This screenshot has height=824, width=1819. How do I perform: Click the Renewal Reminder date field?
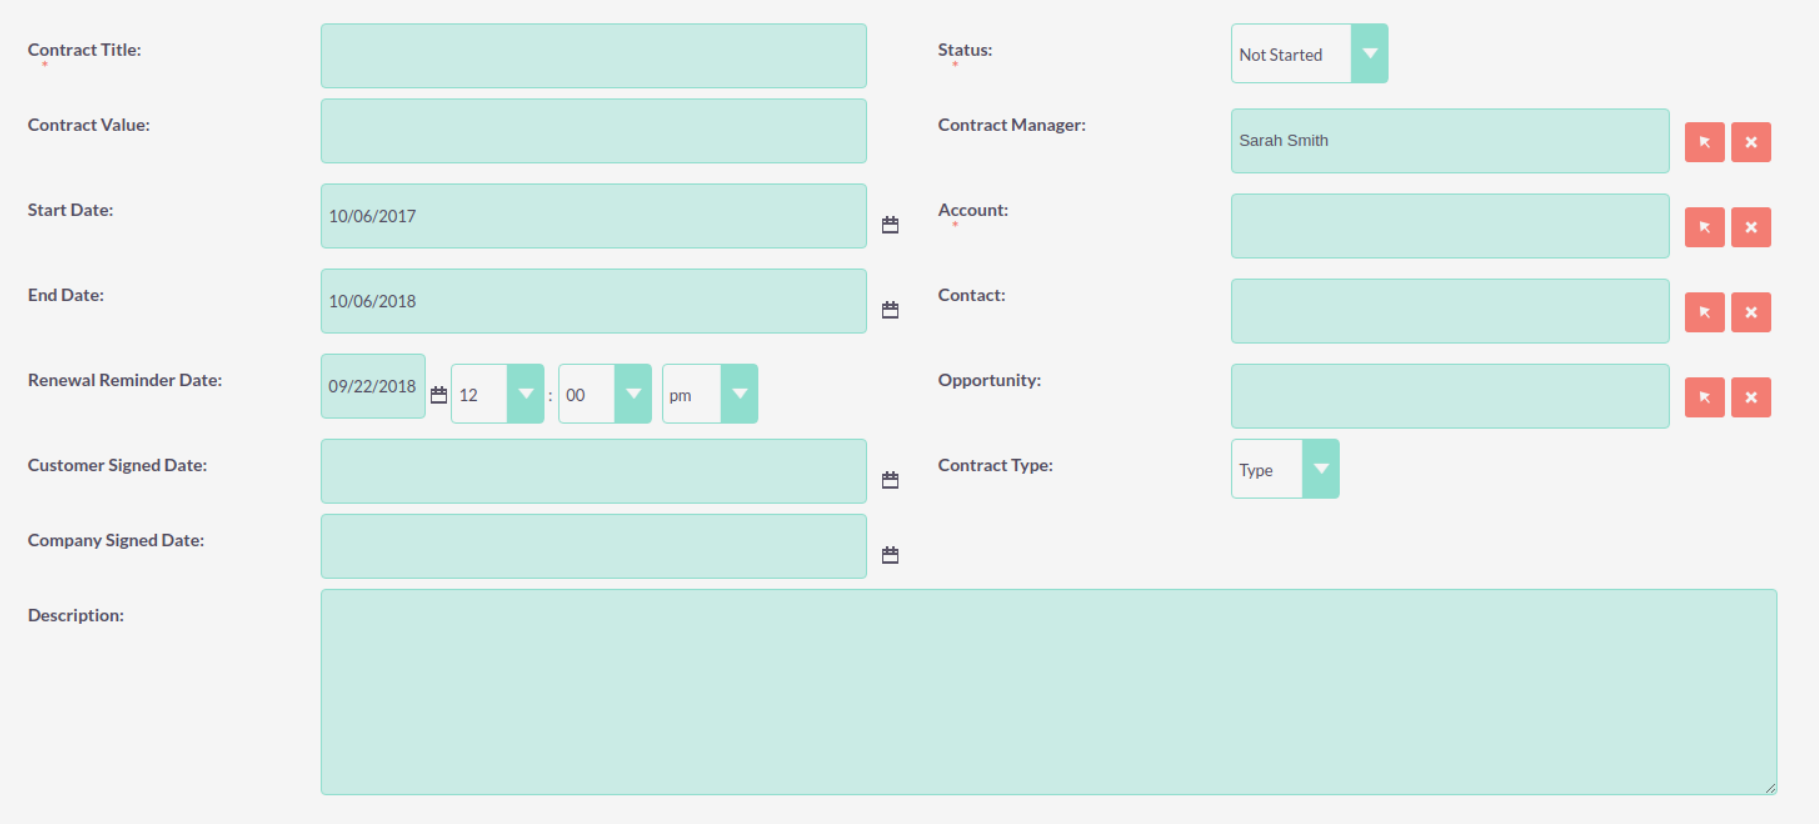pyautogui.click(x=372, y=386)
